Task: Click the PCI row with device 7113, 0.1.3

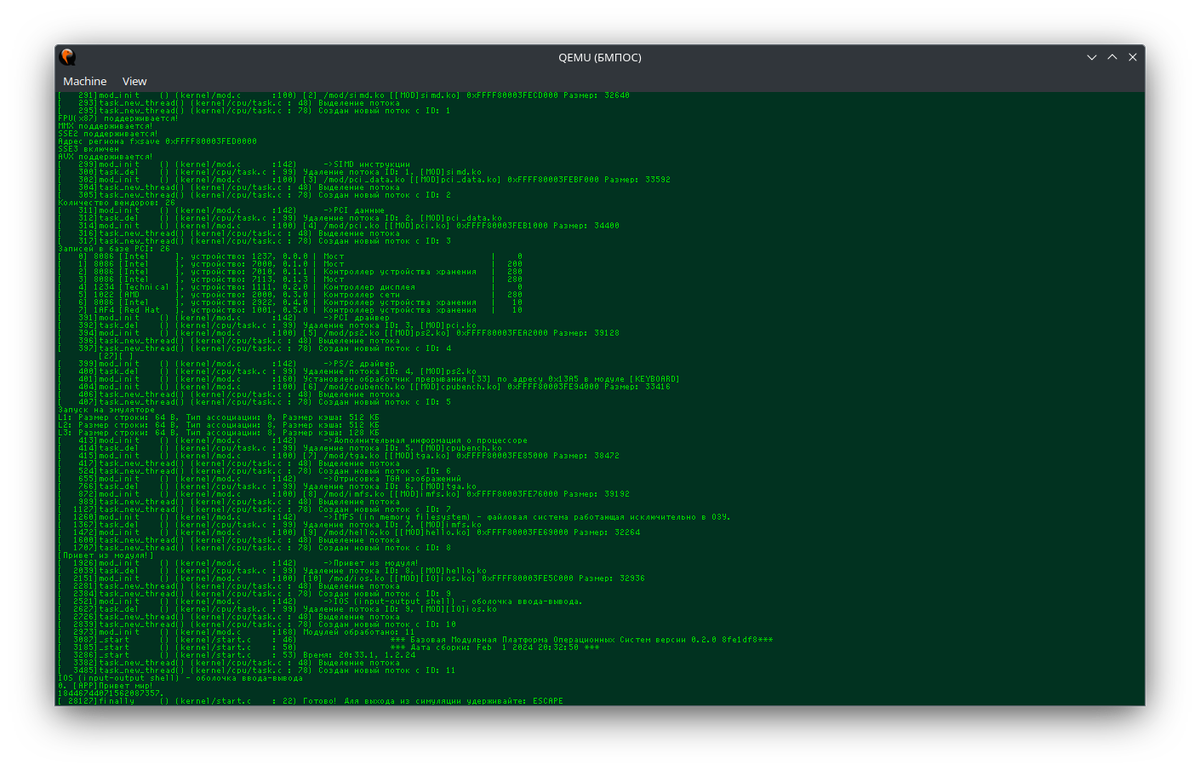Action: [x=290, y=279]
